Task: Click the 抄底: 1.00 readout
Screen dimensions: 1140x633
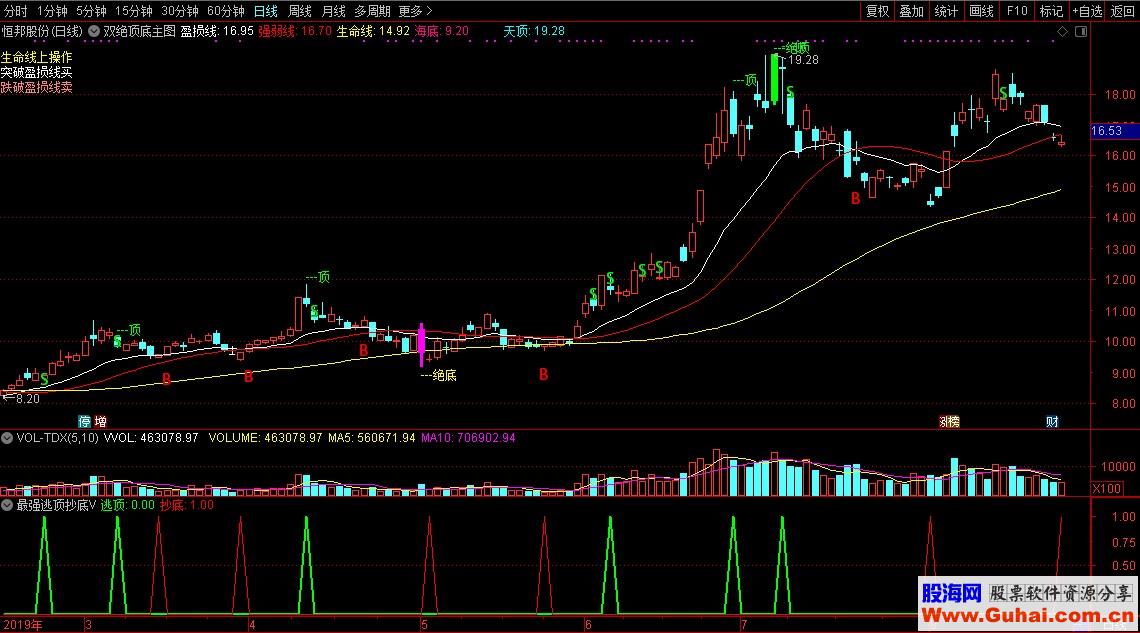Action: 187,505
